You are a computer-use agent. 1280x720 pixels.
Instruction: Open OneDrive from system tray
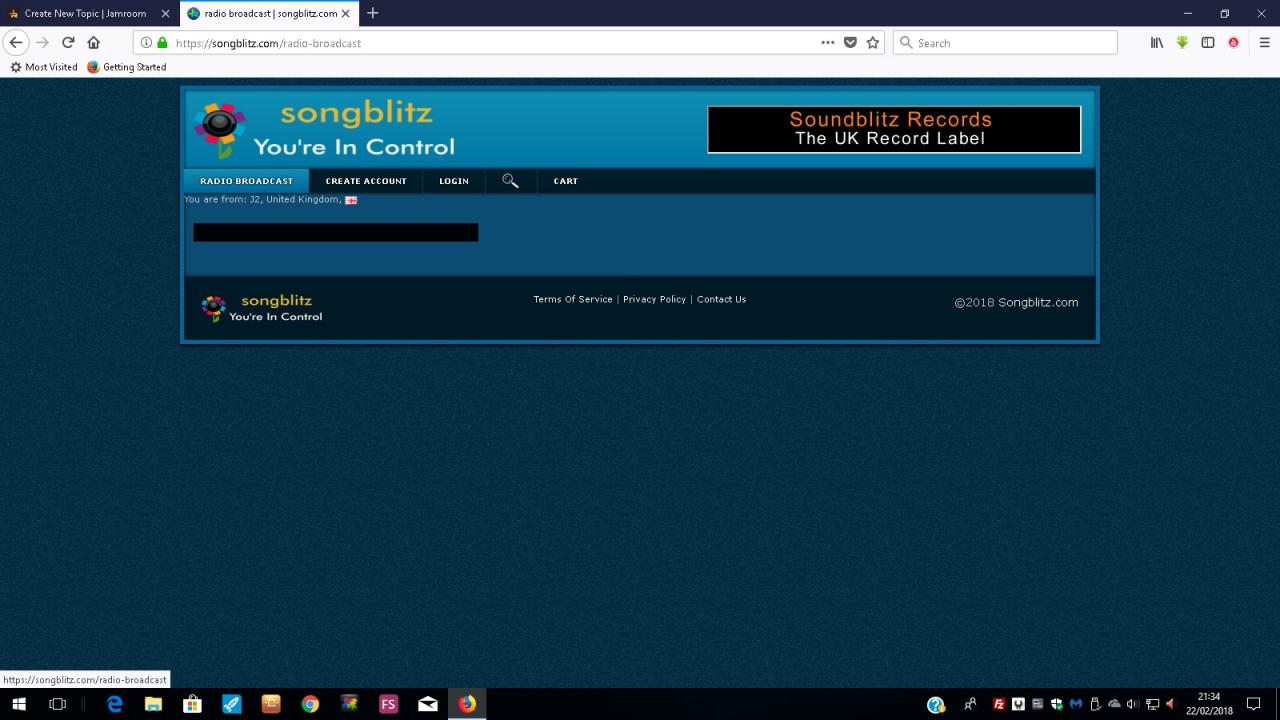point(1114,704)
